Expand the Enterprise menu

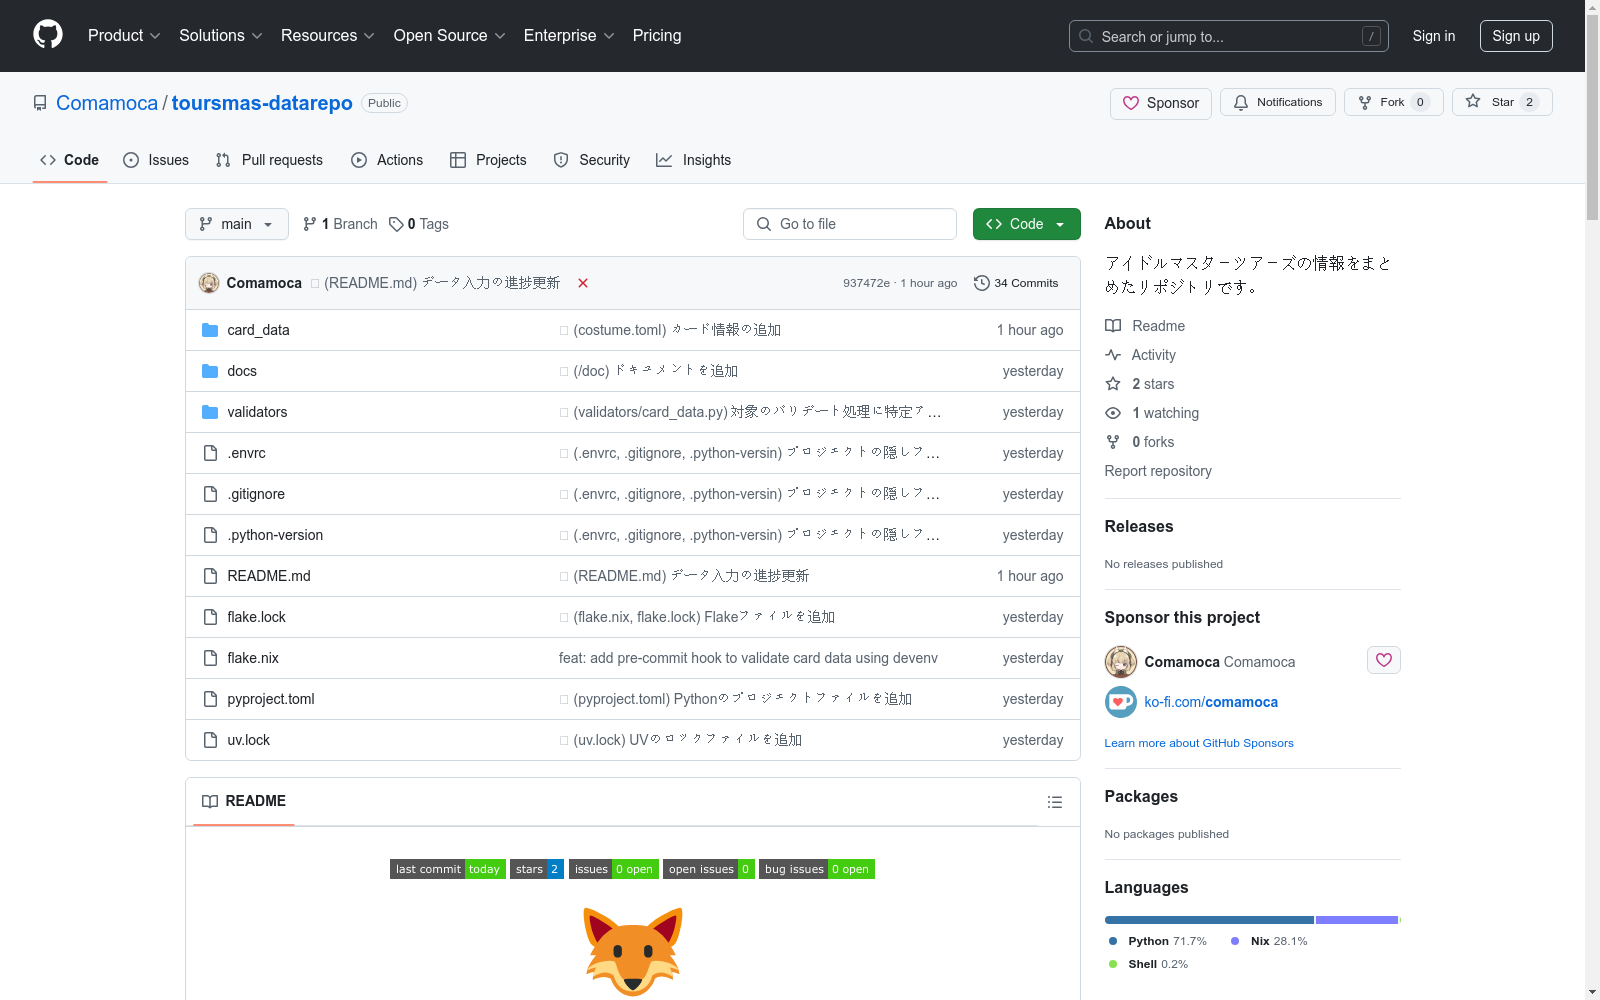[569, 36]
